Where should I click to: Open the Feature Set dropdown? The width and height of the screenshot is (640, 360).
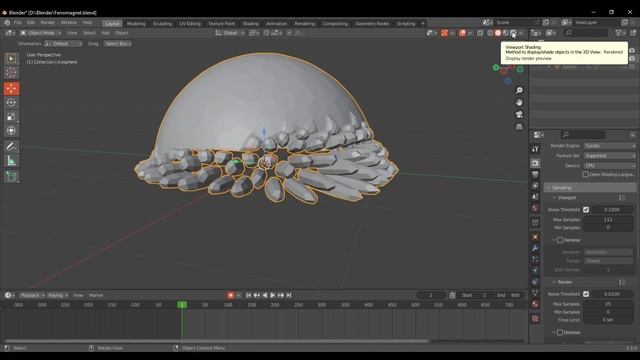(609, 156)
